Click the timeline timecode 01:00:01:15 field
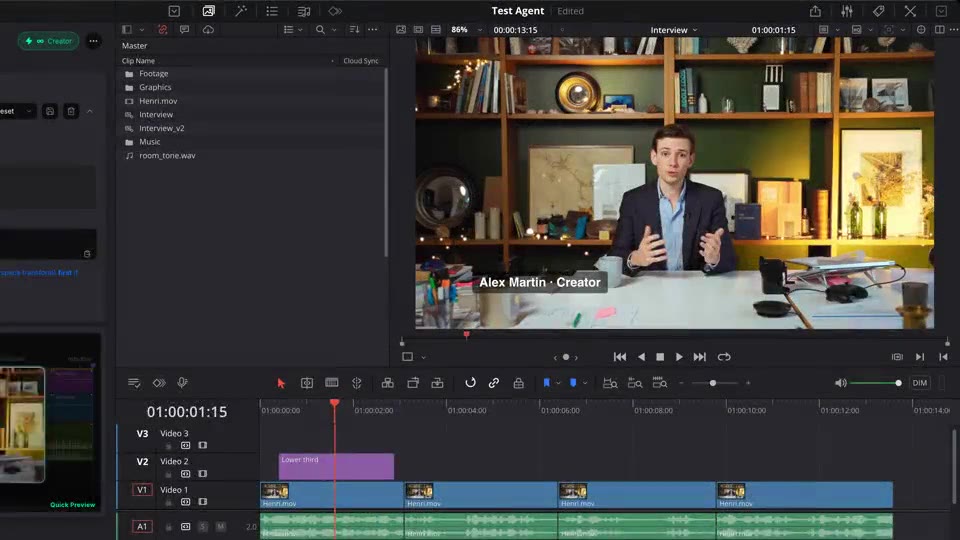 [187, 412]
